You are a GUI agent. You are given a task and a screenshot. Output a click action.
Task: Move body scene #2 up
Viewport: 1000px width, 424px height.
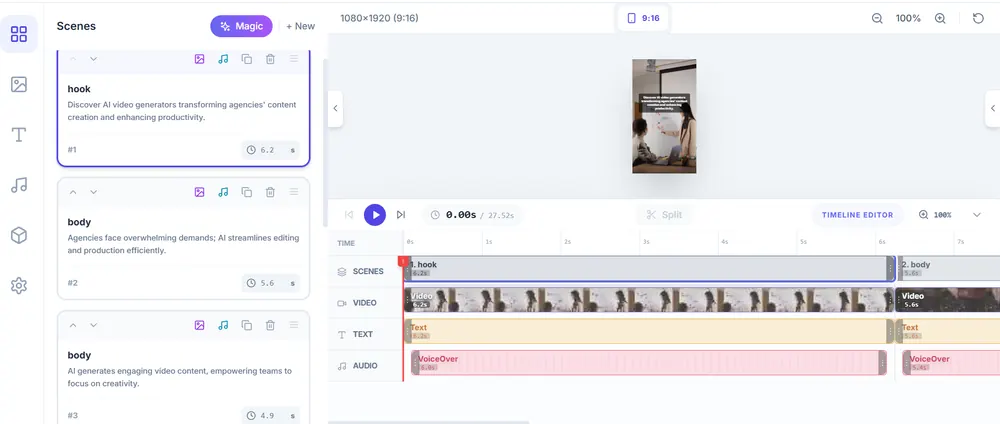click(x=73, y=192)
